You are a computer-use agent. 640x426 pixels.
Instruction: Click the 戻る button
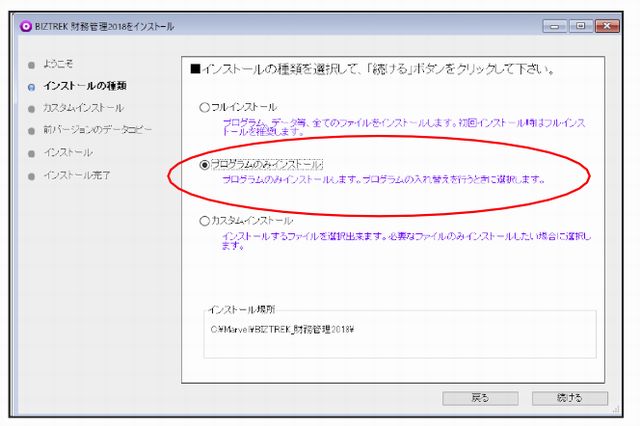(x=480, y=398)
